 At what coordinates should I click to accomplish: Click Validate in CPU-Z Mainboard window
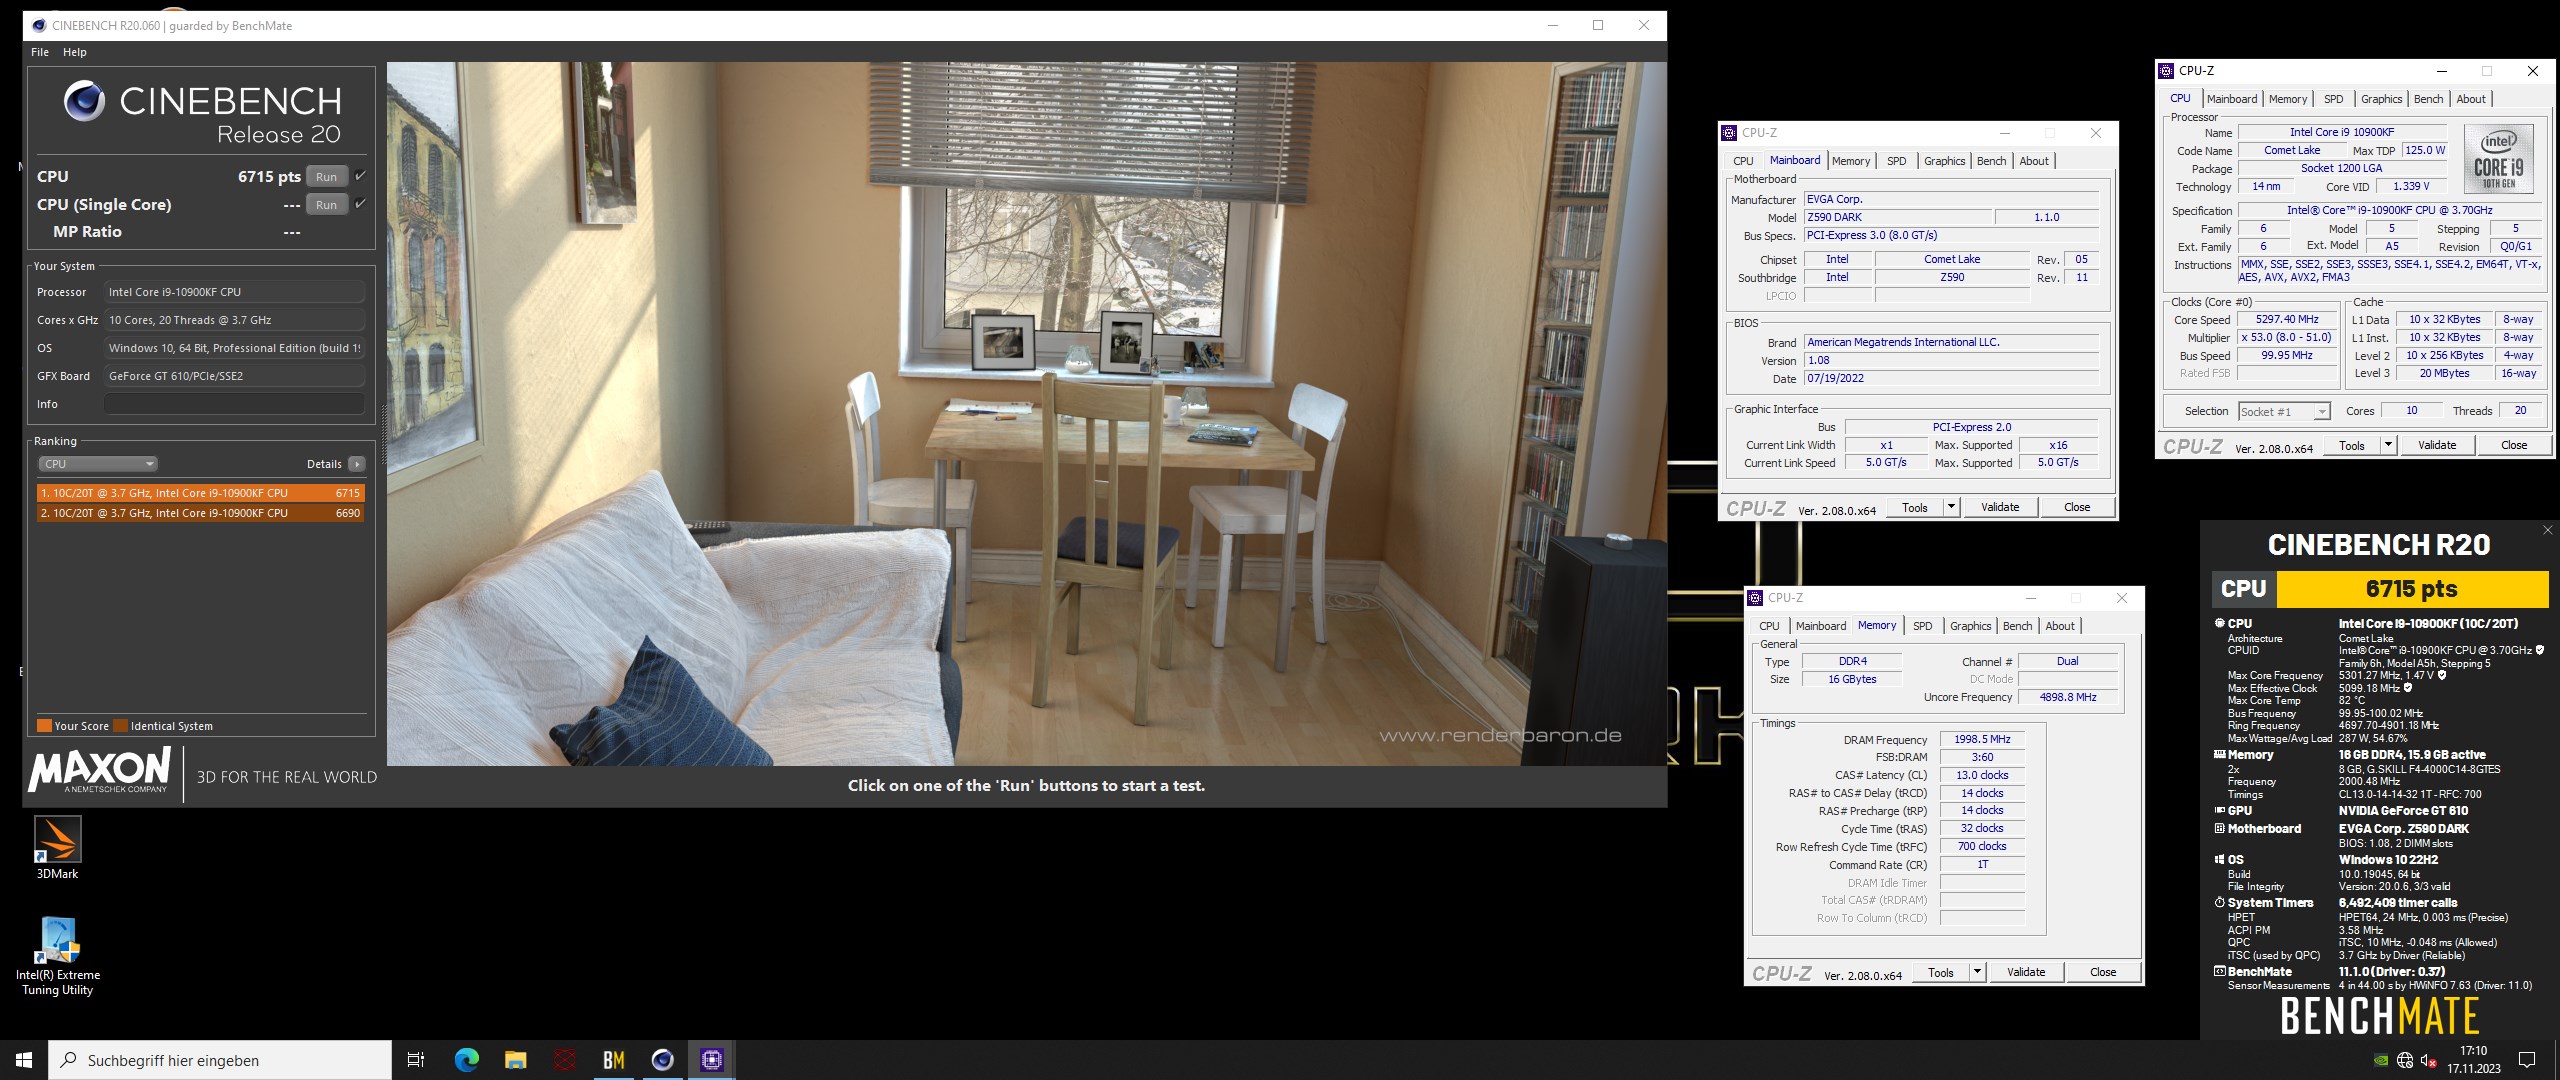point(2000,507)
